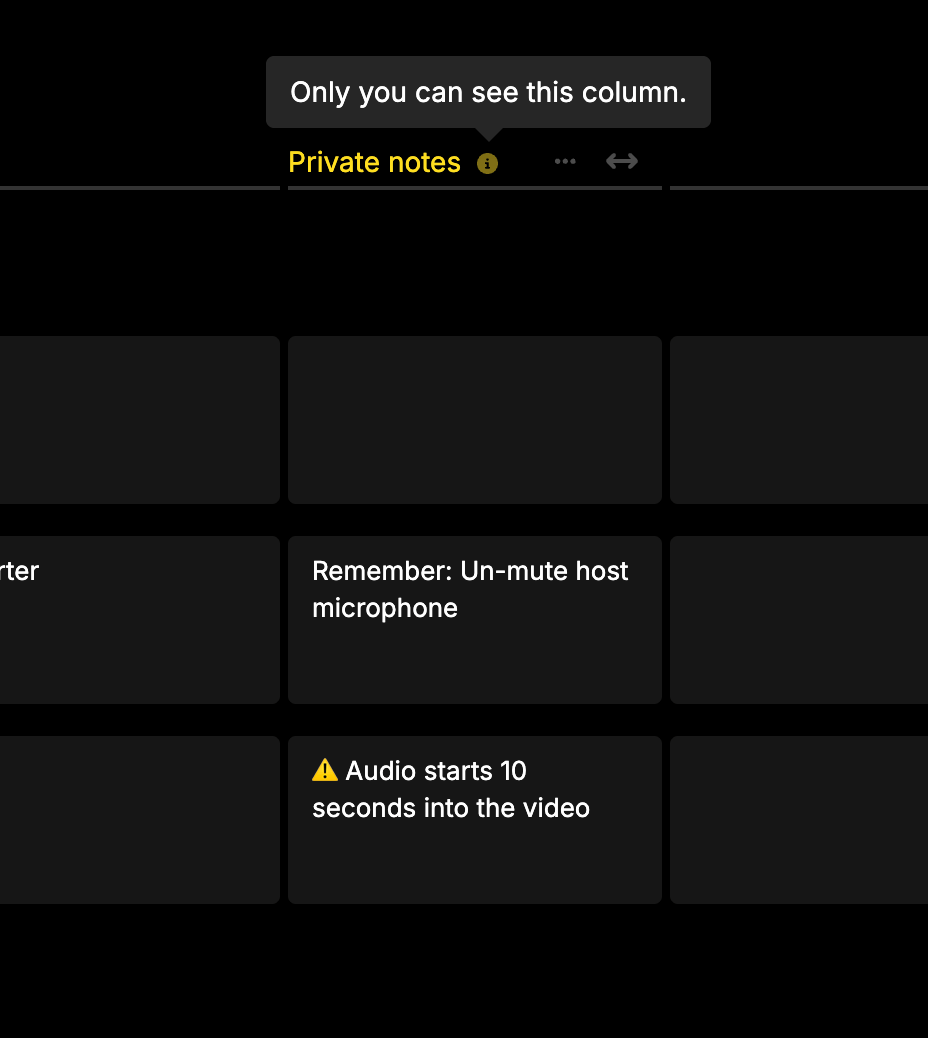The image size is (928, 1038).
Task: Click the text 'seconds into the video'
Action: pos(451,808)
